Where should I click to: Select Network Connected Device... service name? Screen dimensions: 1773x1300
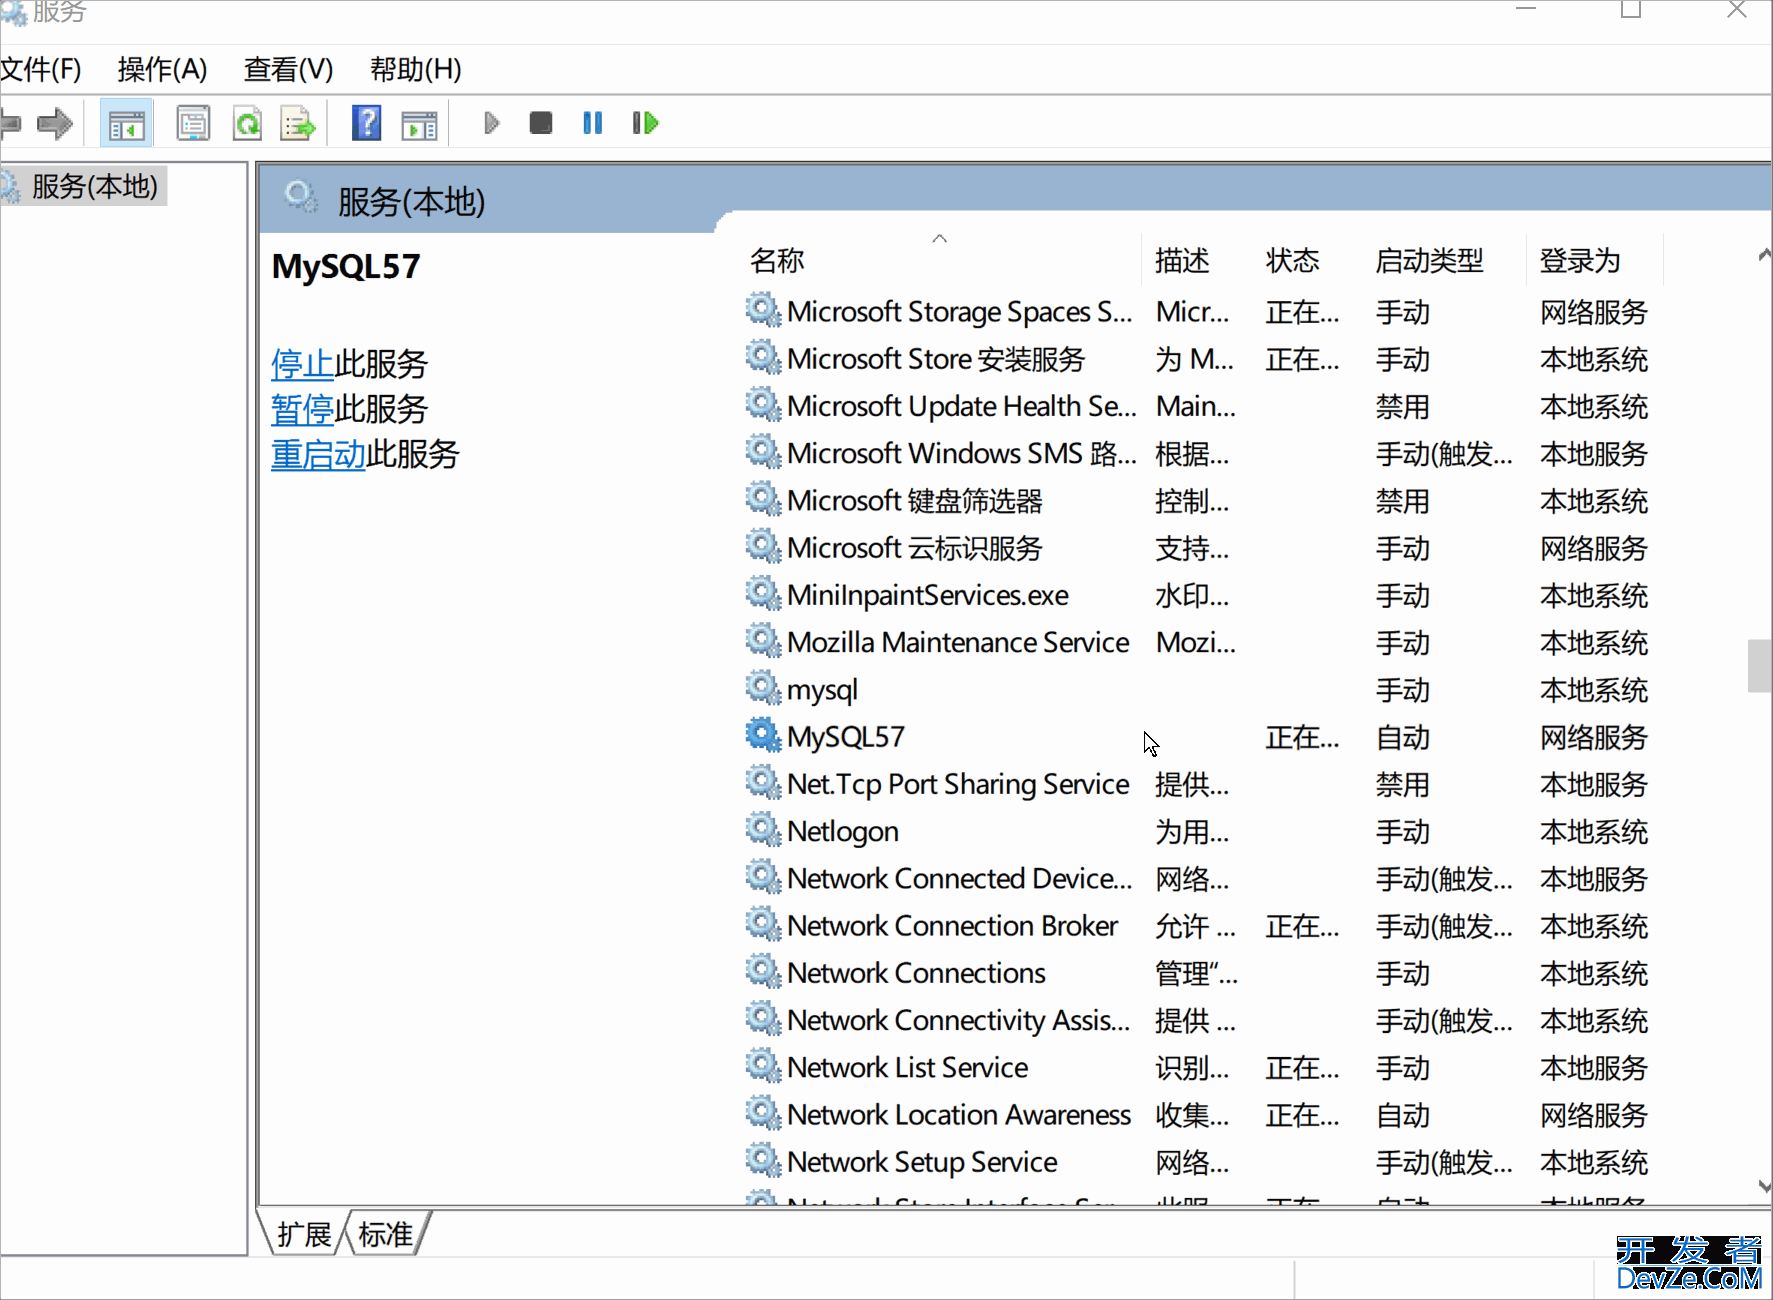[x=959, y=879]
